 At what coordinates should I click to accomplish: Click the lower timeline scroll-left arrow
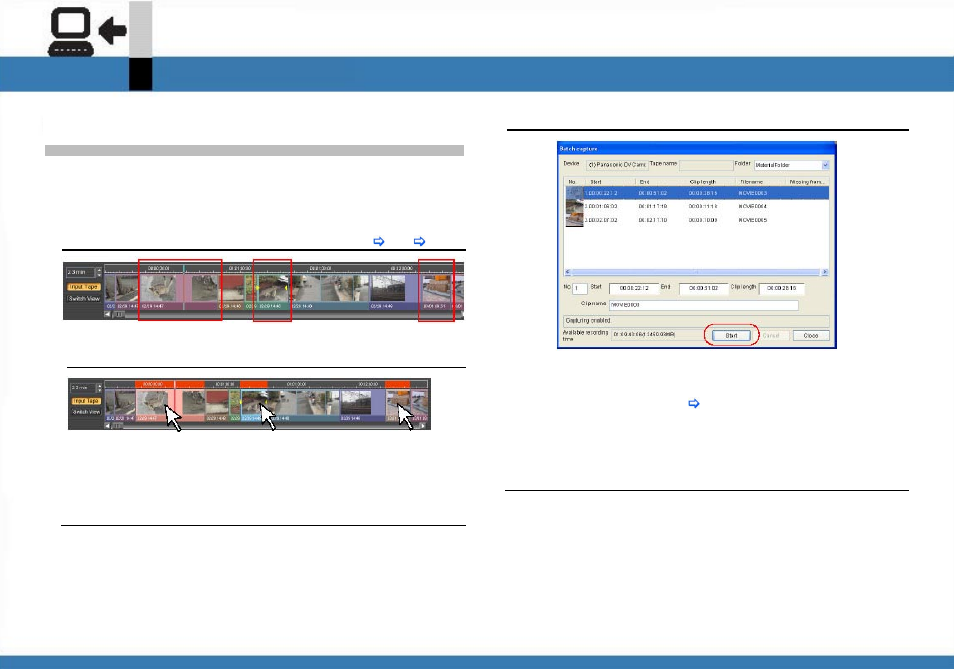click(108, 426)
